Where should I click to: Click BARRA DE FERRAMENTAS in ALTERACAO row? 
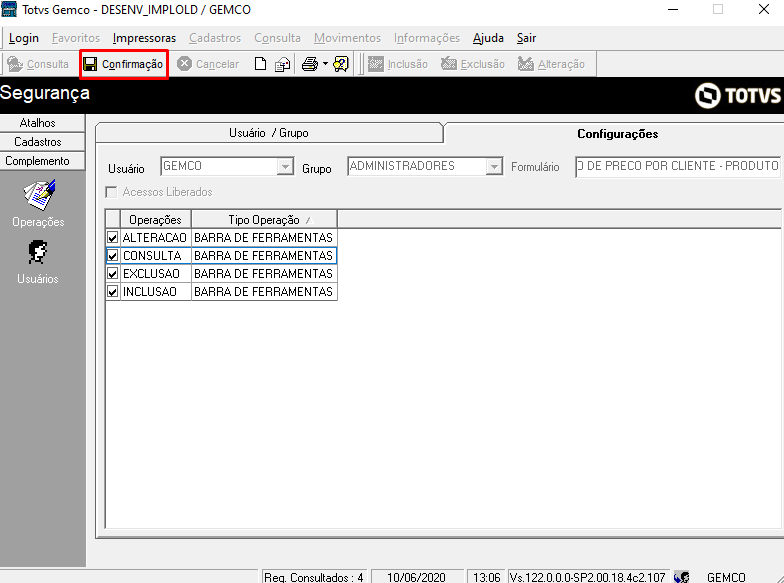click(x=264, y=238)
